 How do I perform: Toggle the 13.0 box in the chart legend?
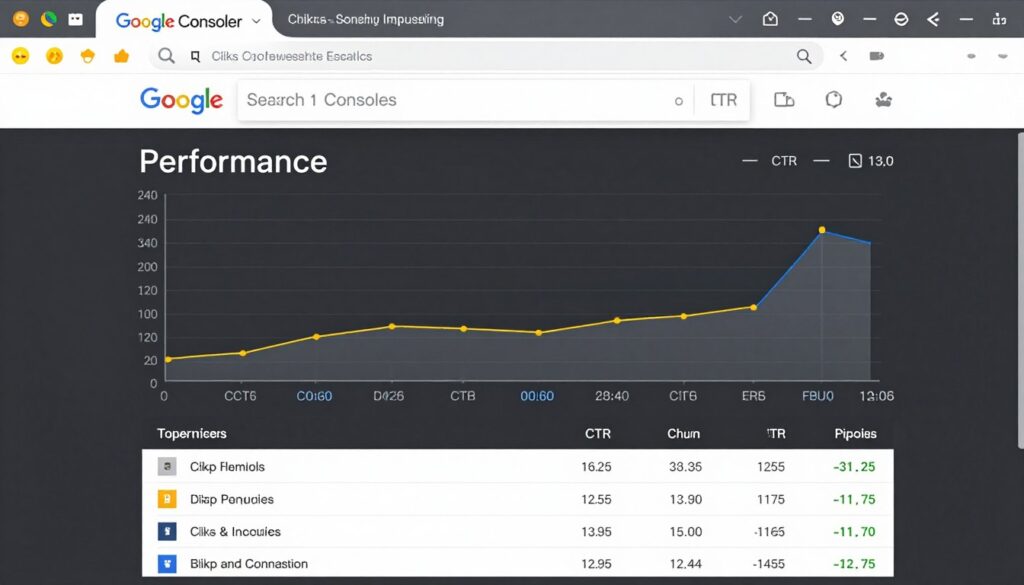coord(871,161)
